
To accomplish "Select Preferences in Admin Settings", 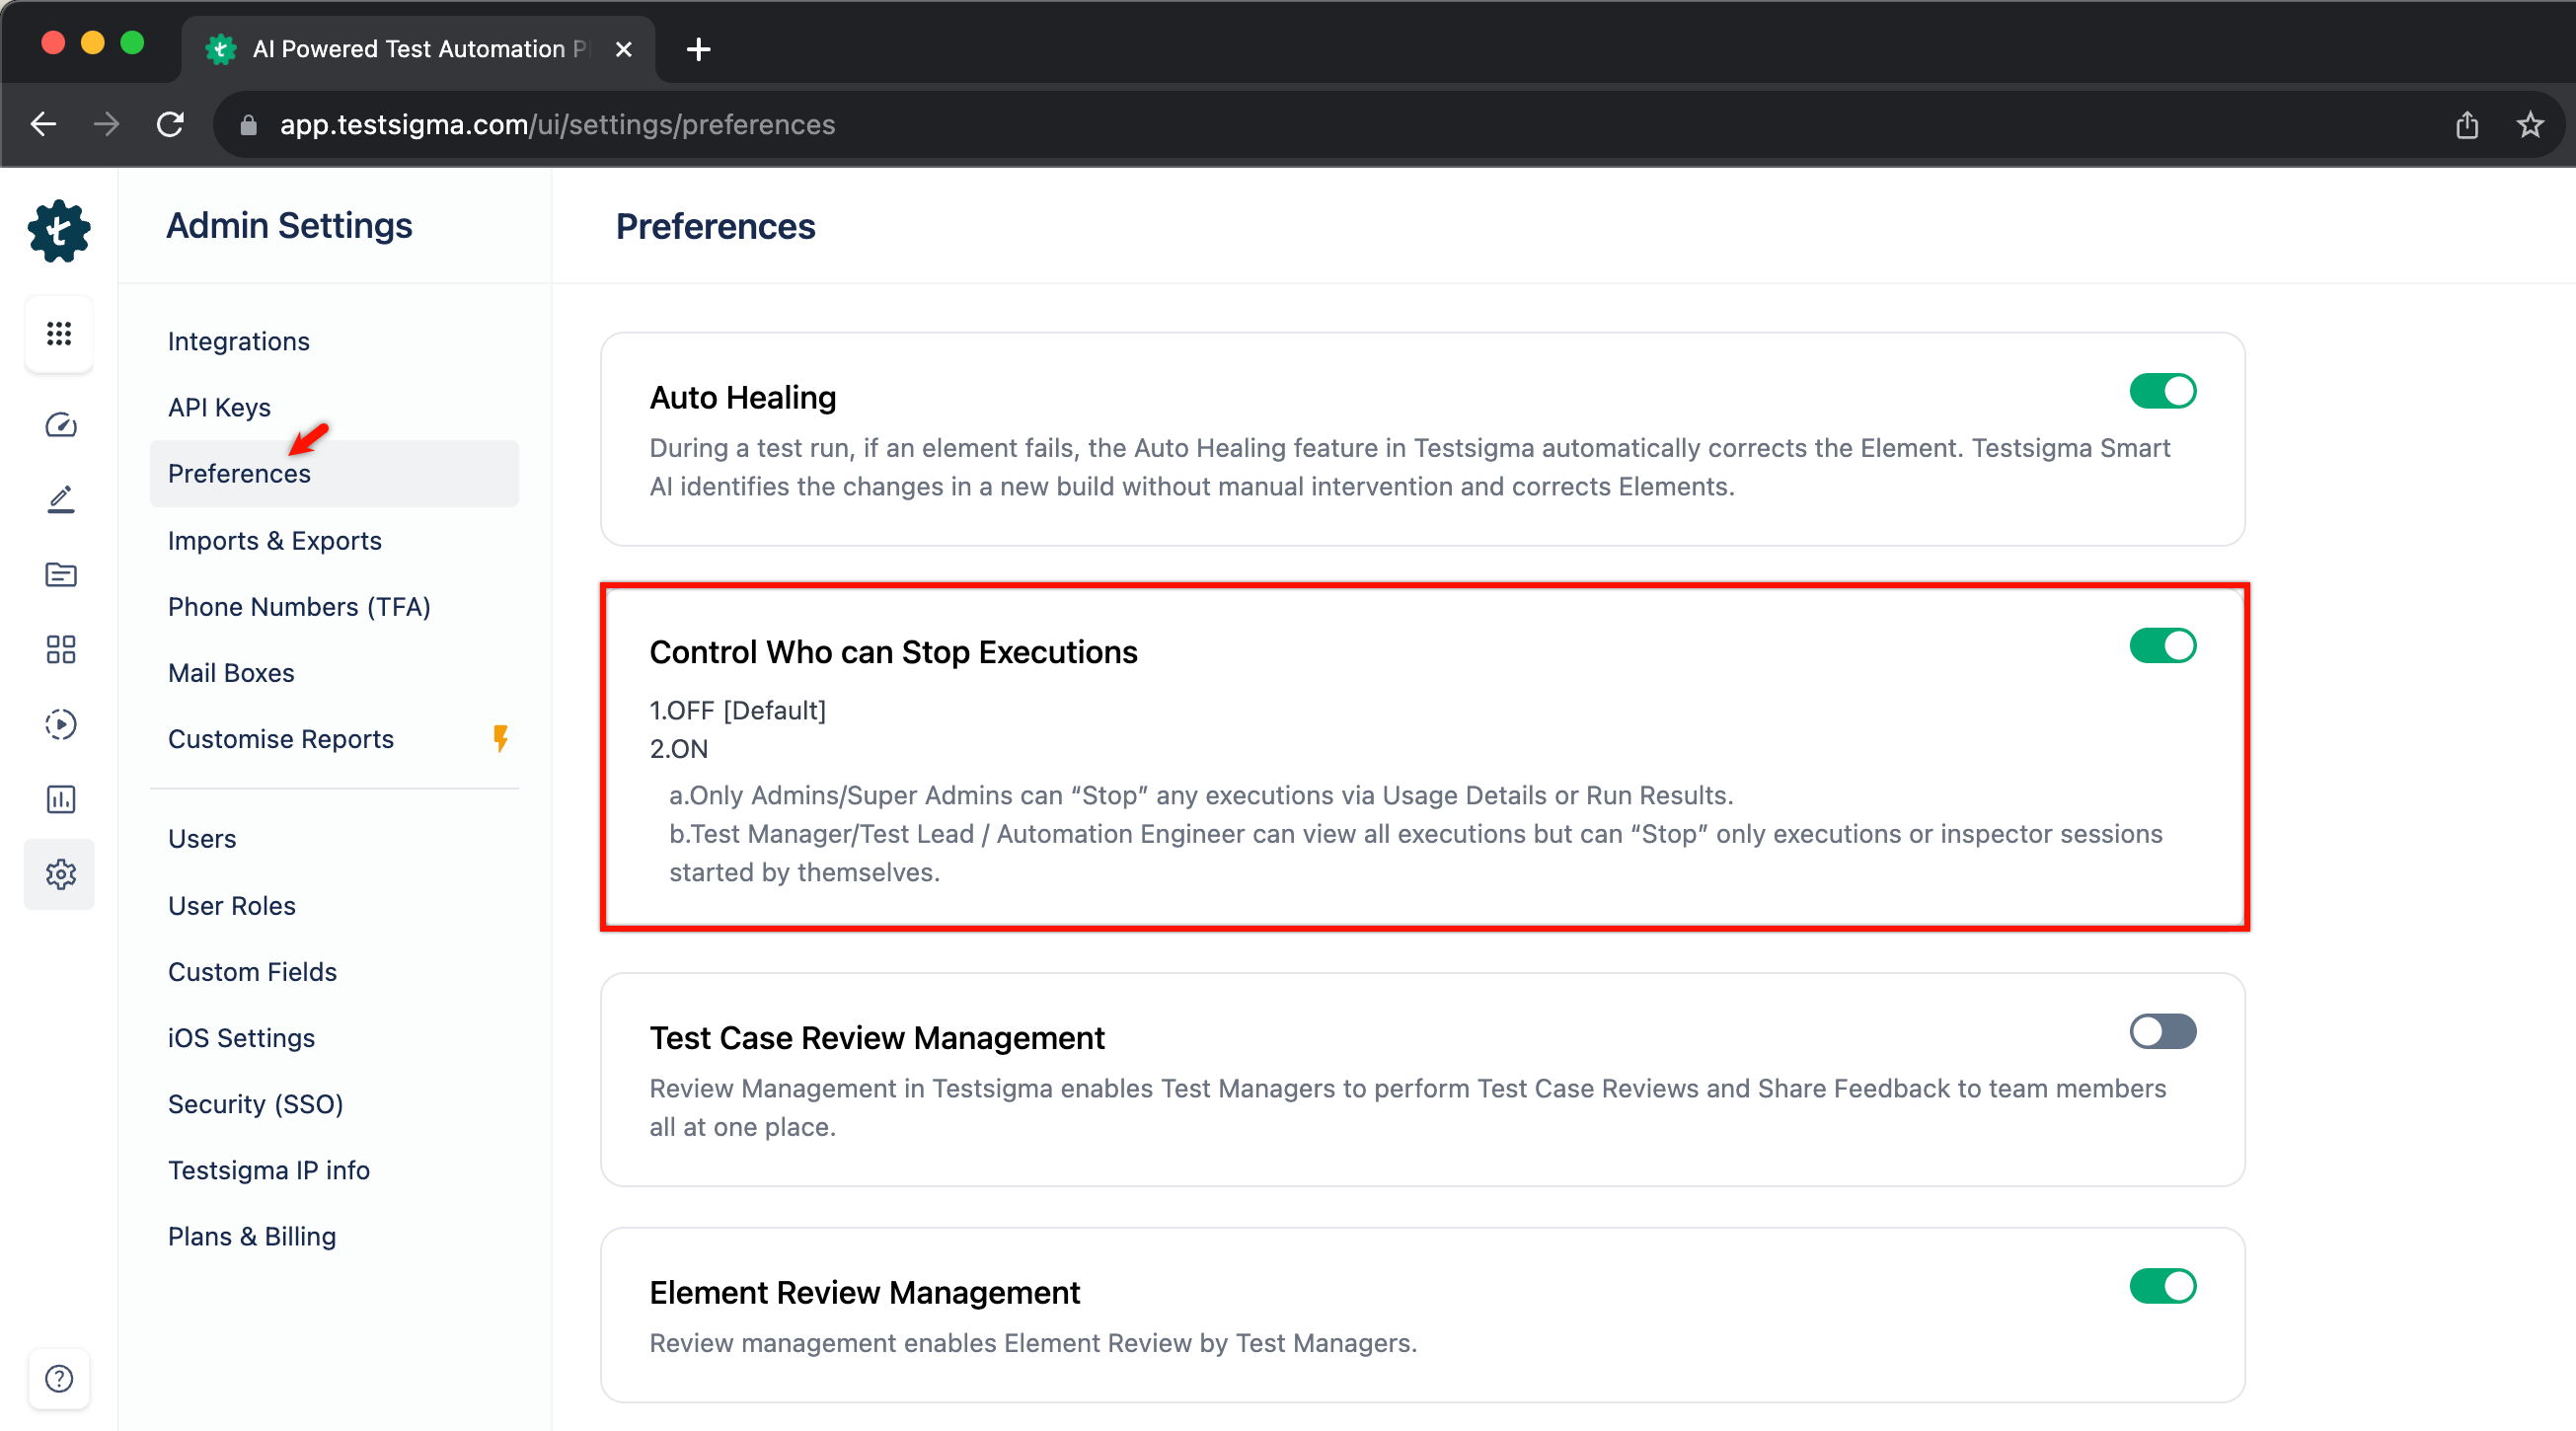I will click(x=334, y=473).
